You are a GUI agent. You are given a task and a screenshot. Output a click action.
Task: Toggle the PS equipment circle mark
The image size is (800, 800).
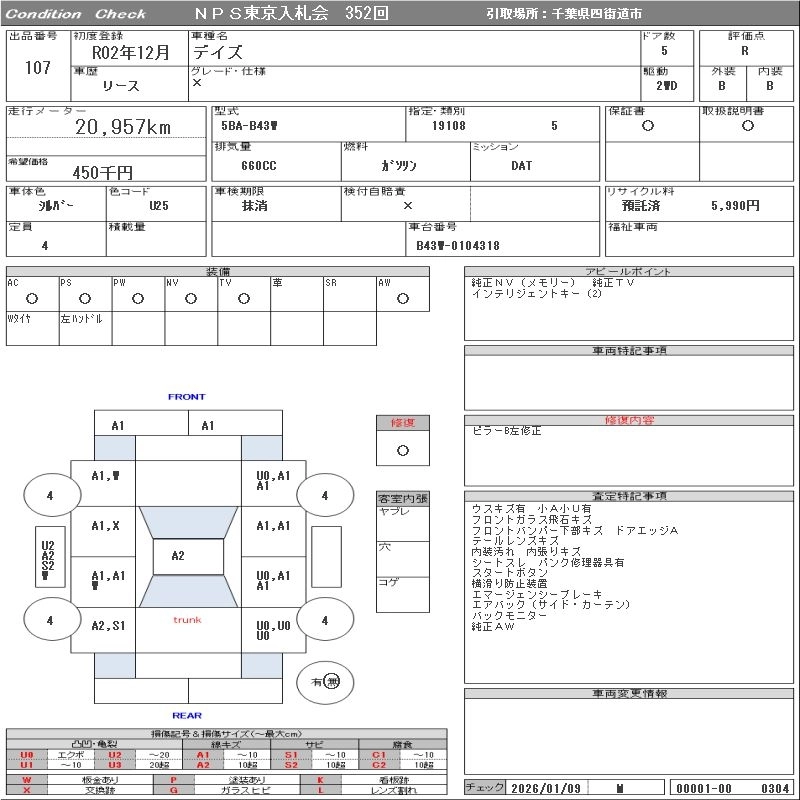tap(84, 298)
